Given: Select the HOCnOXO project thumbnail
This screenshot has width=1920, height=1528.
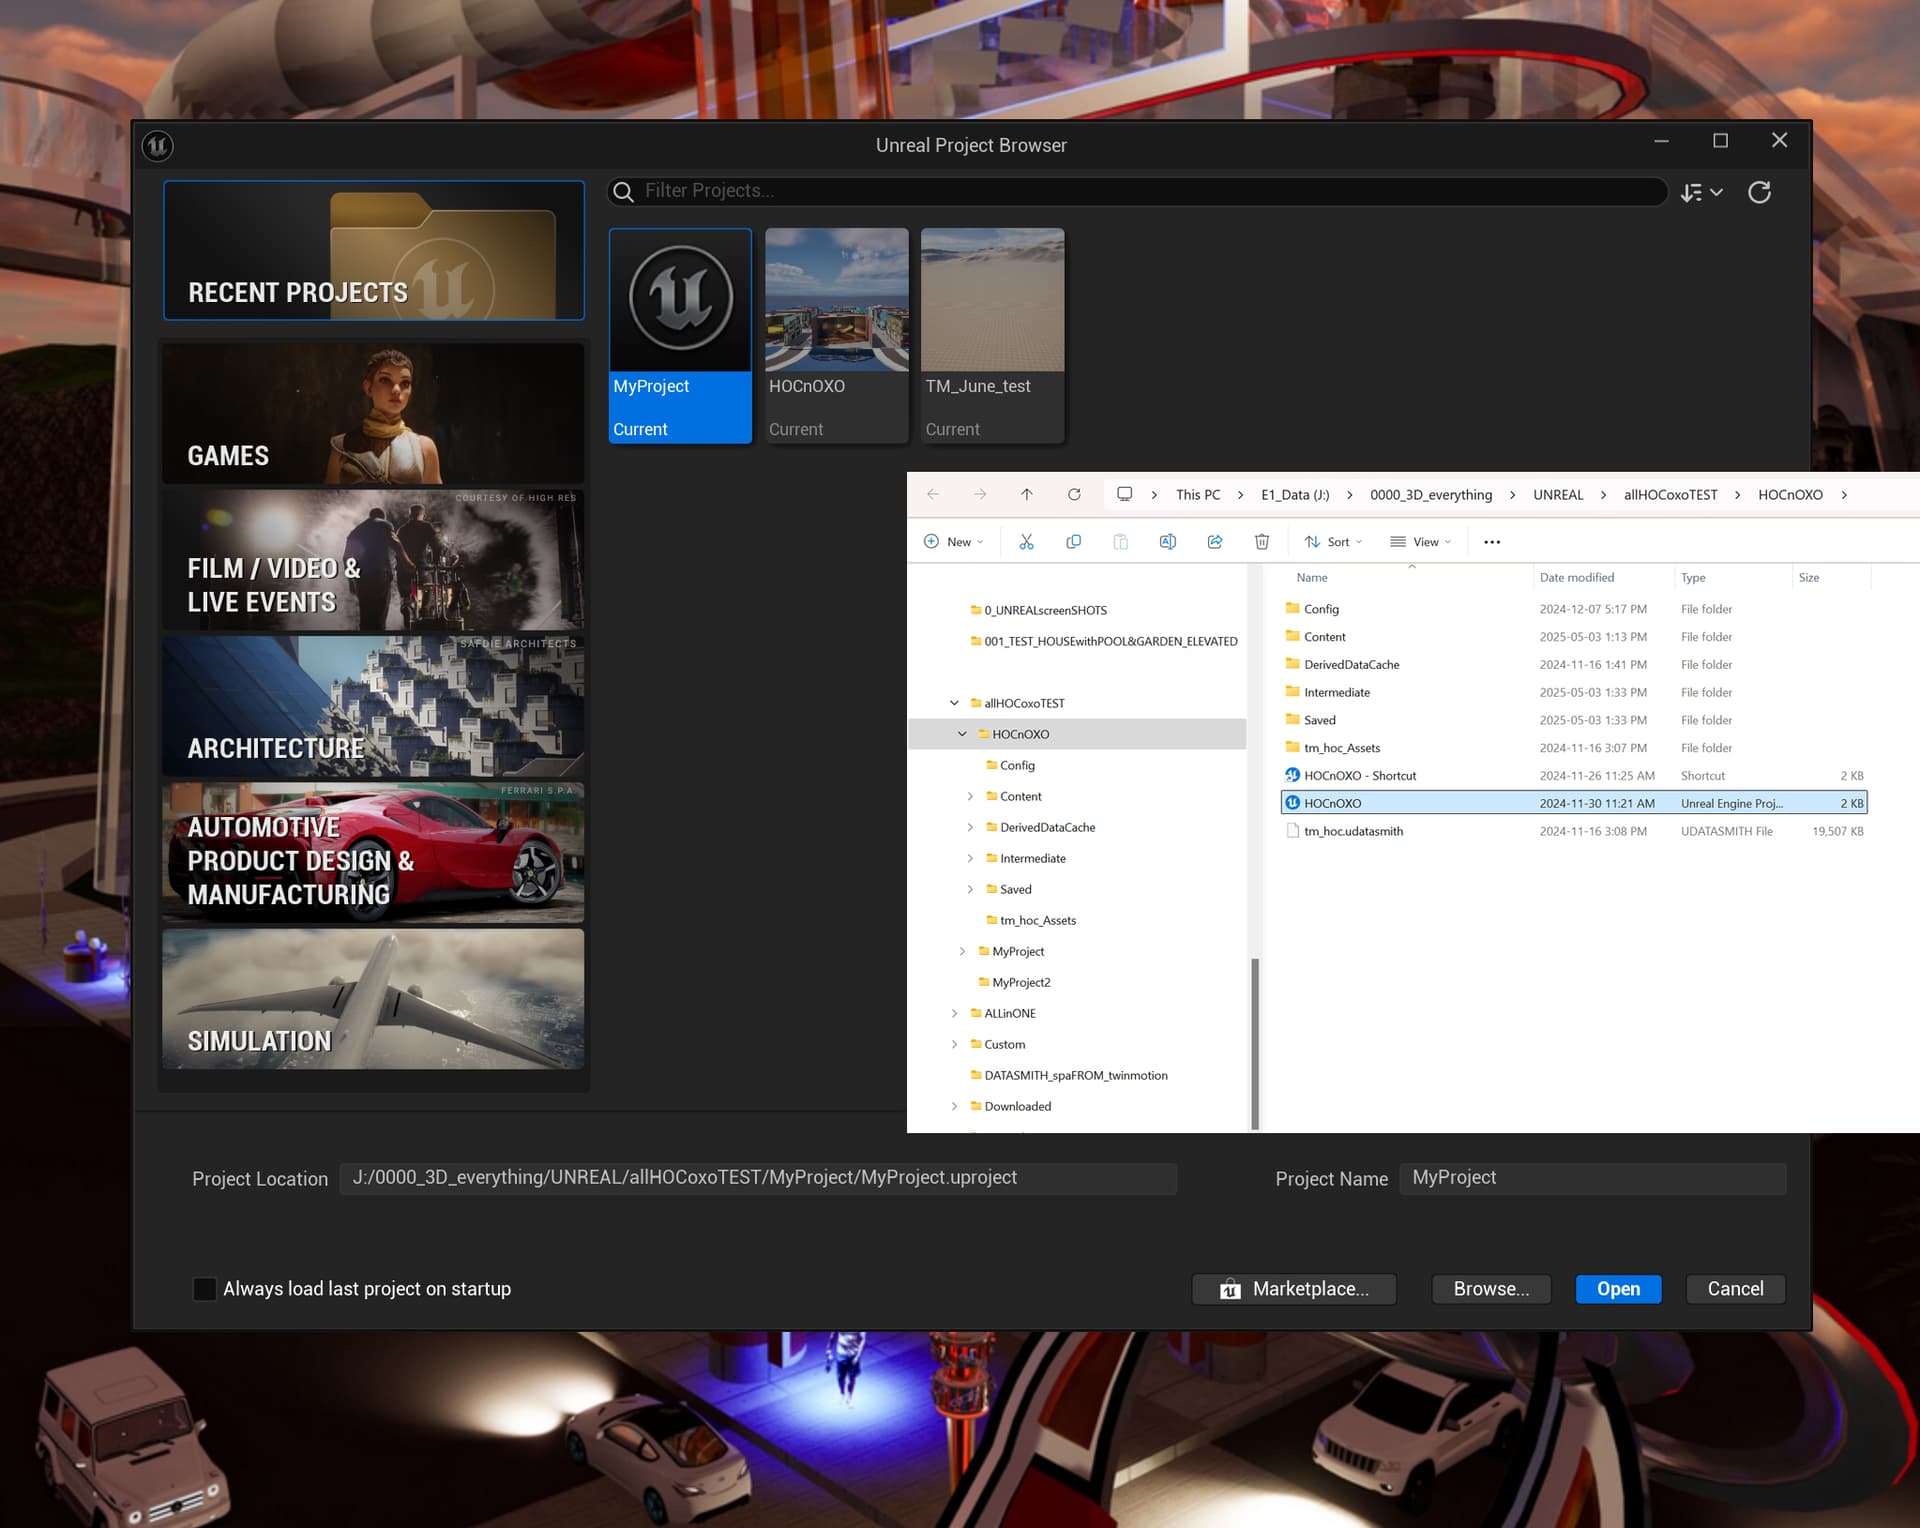Looking at the screenshot, I should 836,335.
